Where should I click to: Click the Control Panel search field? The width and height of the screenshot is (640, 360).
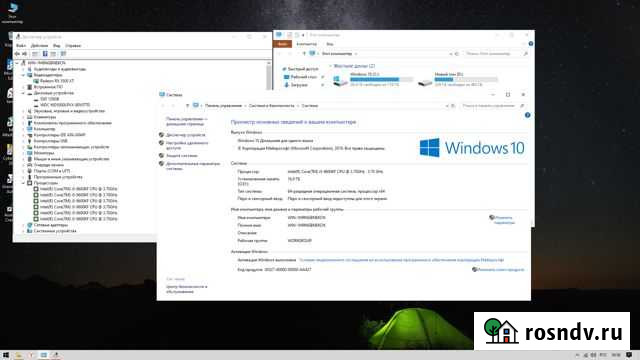[x=488, y=106]
